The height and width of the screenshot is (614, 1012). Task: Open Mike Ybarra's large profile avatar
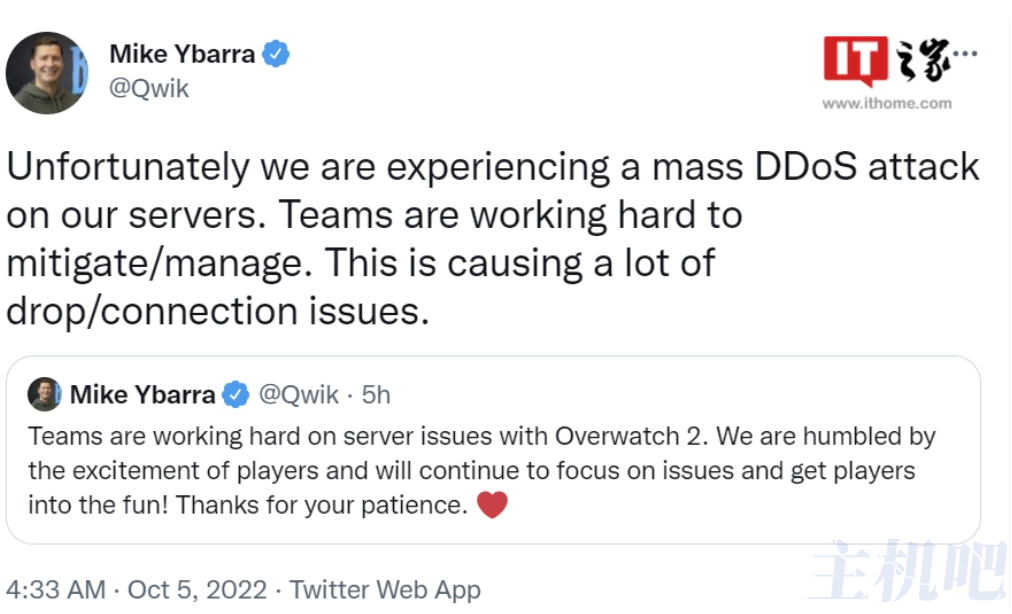click(47, 73)
